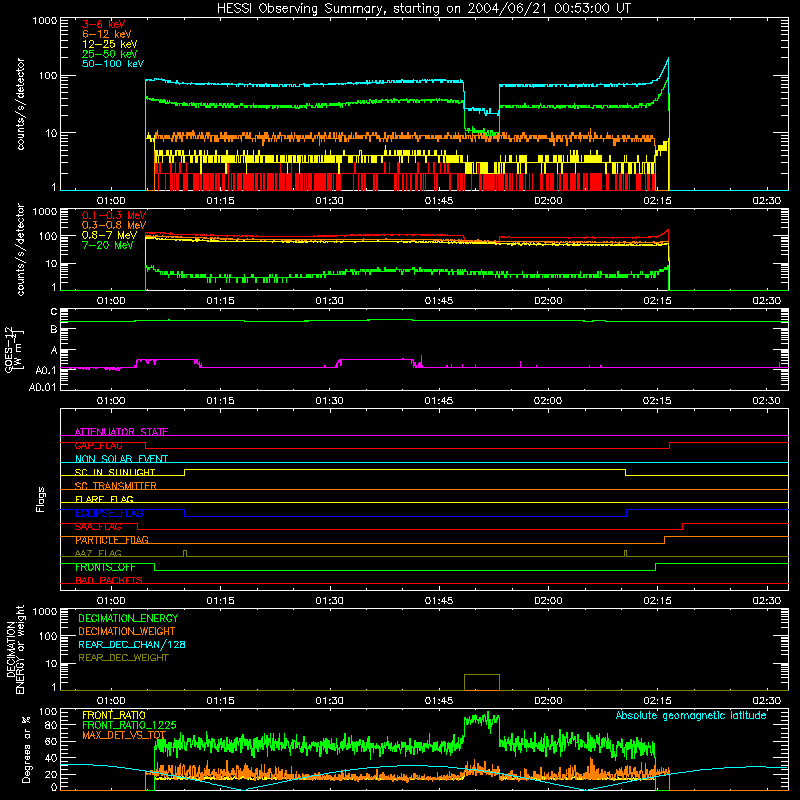This screenshot has height=800, width=800.
Task: Click the AAZ flag spike near 01:10
Action: click(x=185, y=553)
